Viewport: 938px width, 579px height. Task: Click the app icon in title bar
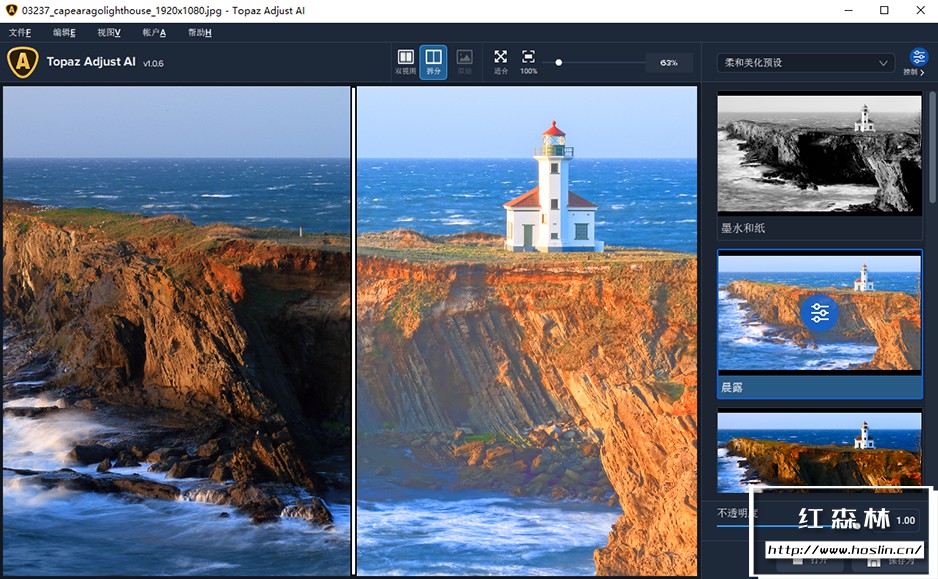11,10
